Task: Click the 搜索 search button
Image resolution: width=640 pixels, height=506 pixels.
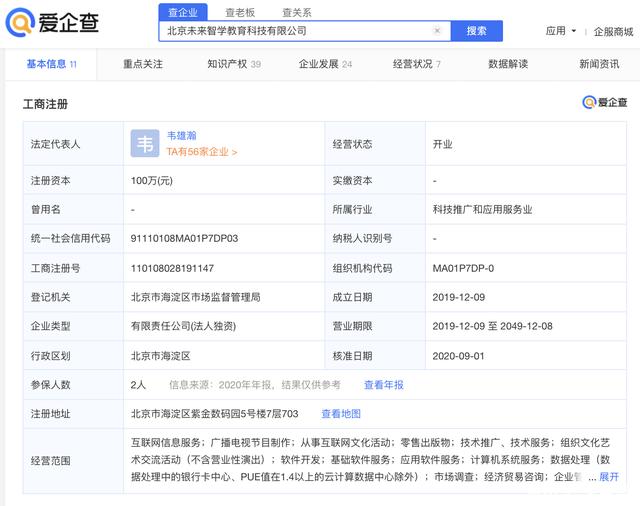Action: click(476, 31)
